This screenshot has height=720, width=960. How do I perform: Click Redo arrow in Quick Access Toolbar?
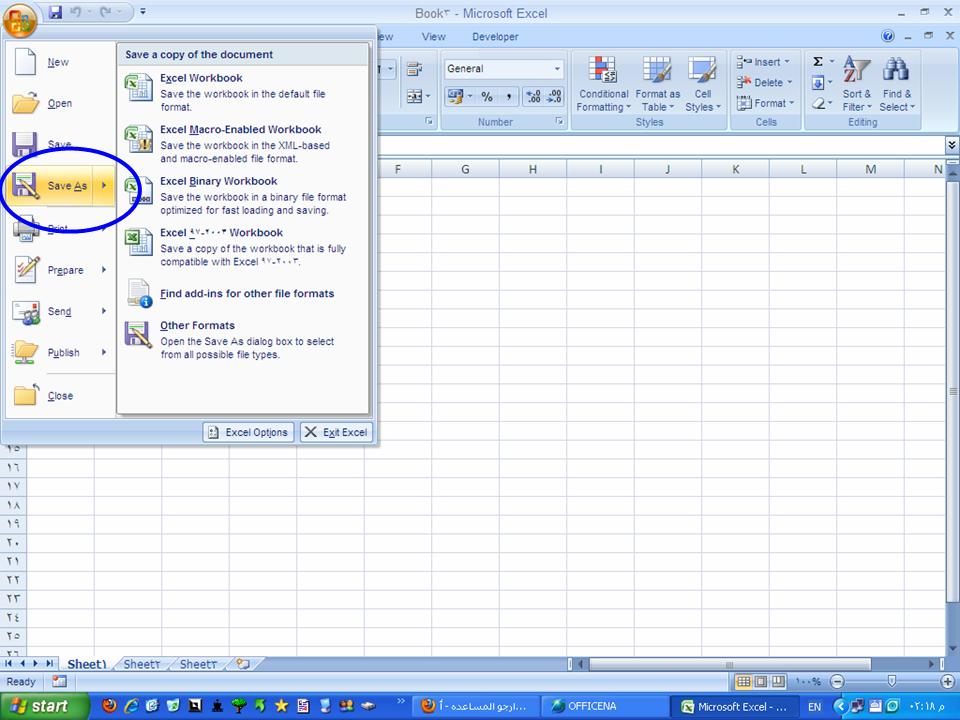[x=106, y=12]
